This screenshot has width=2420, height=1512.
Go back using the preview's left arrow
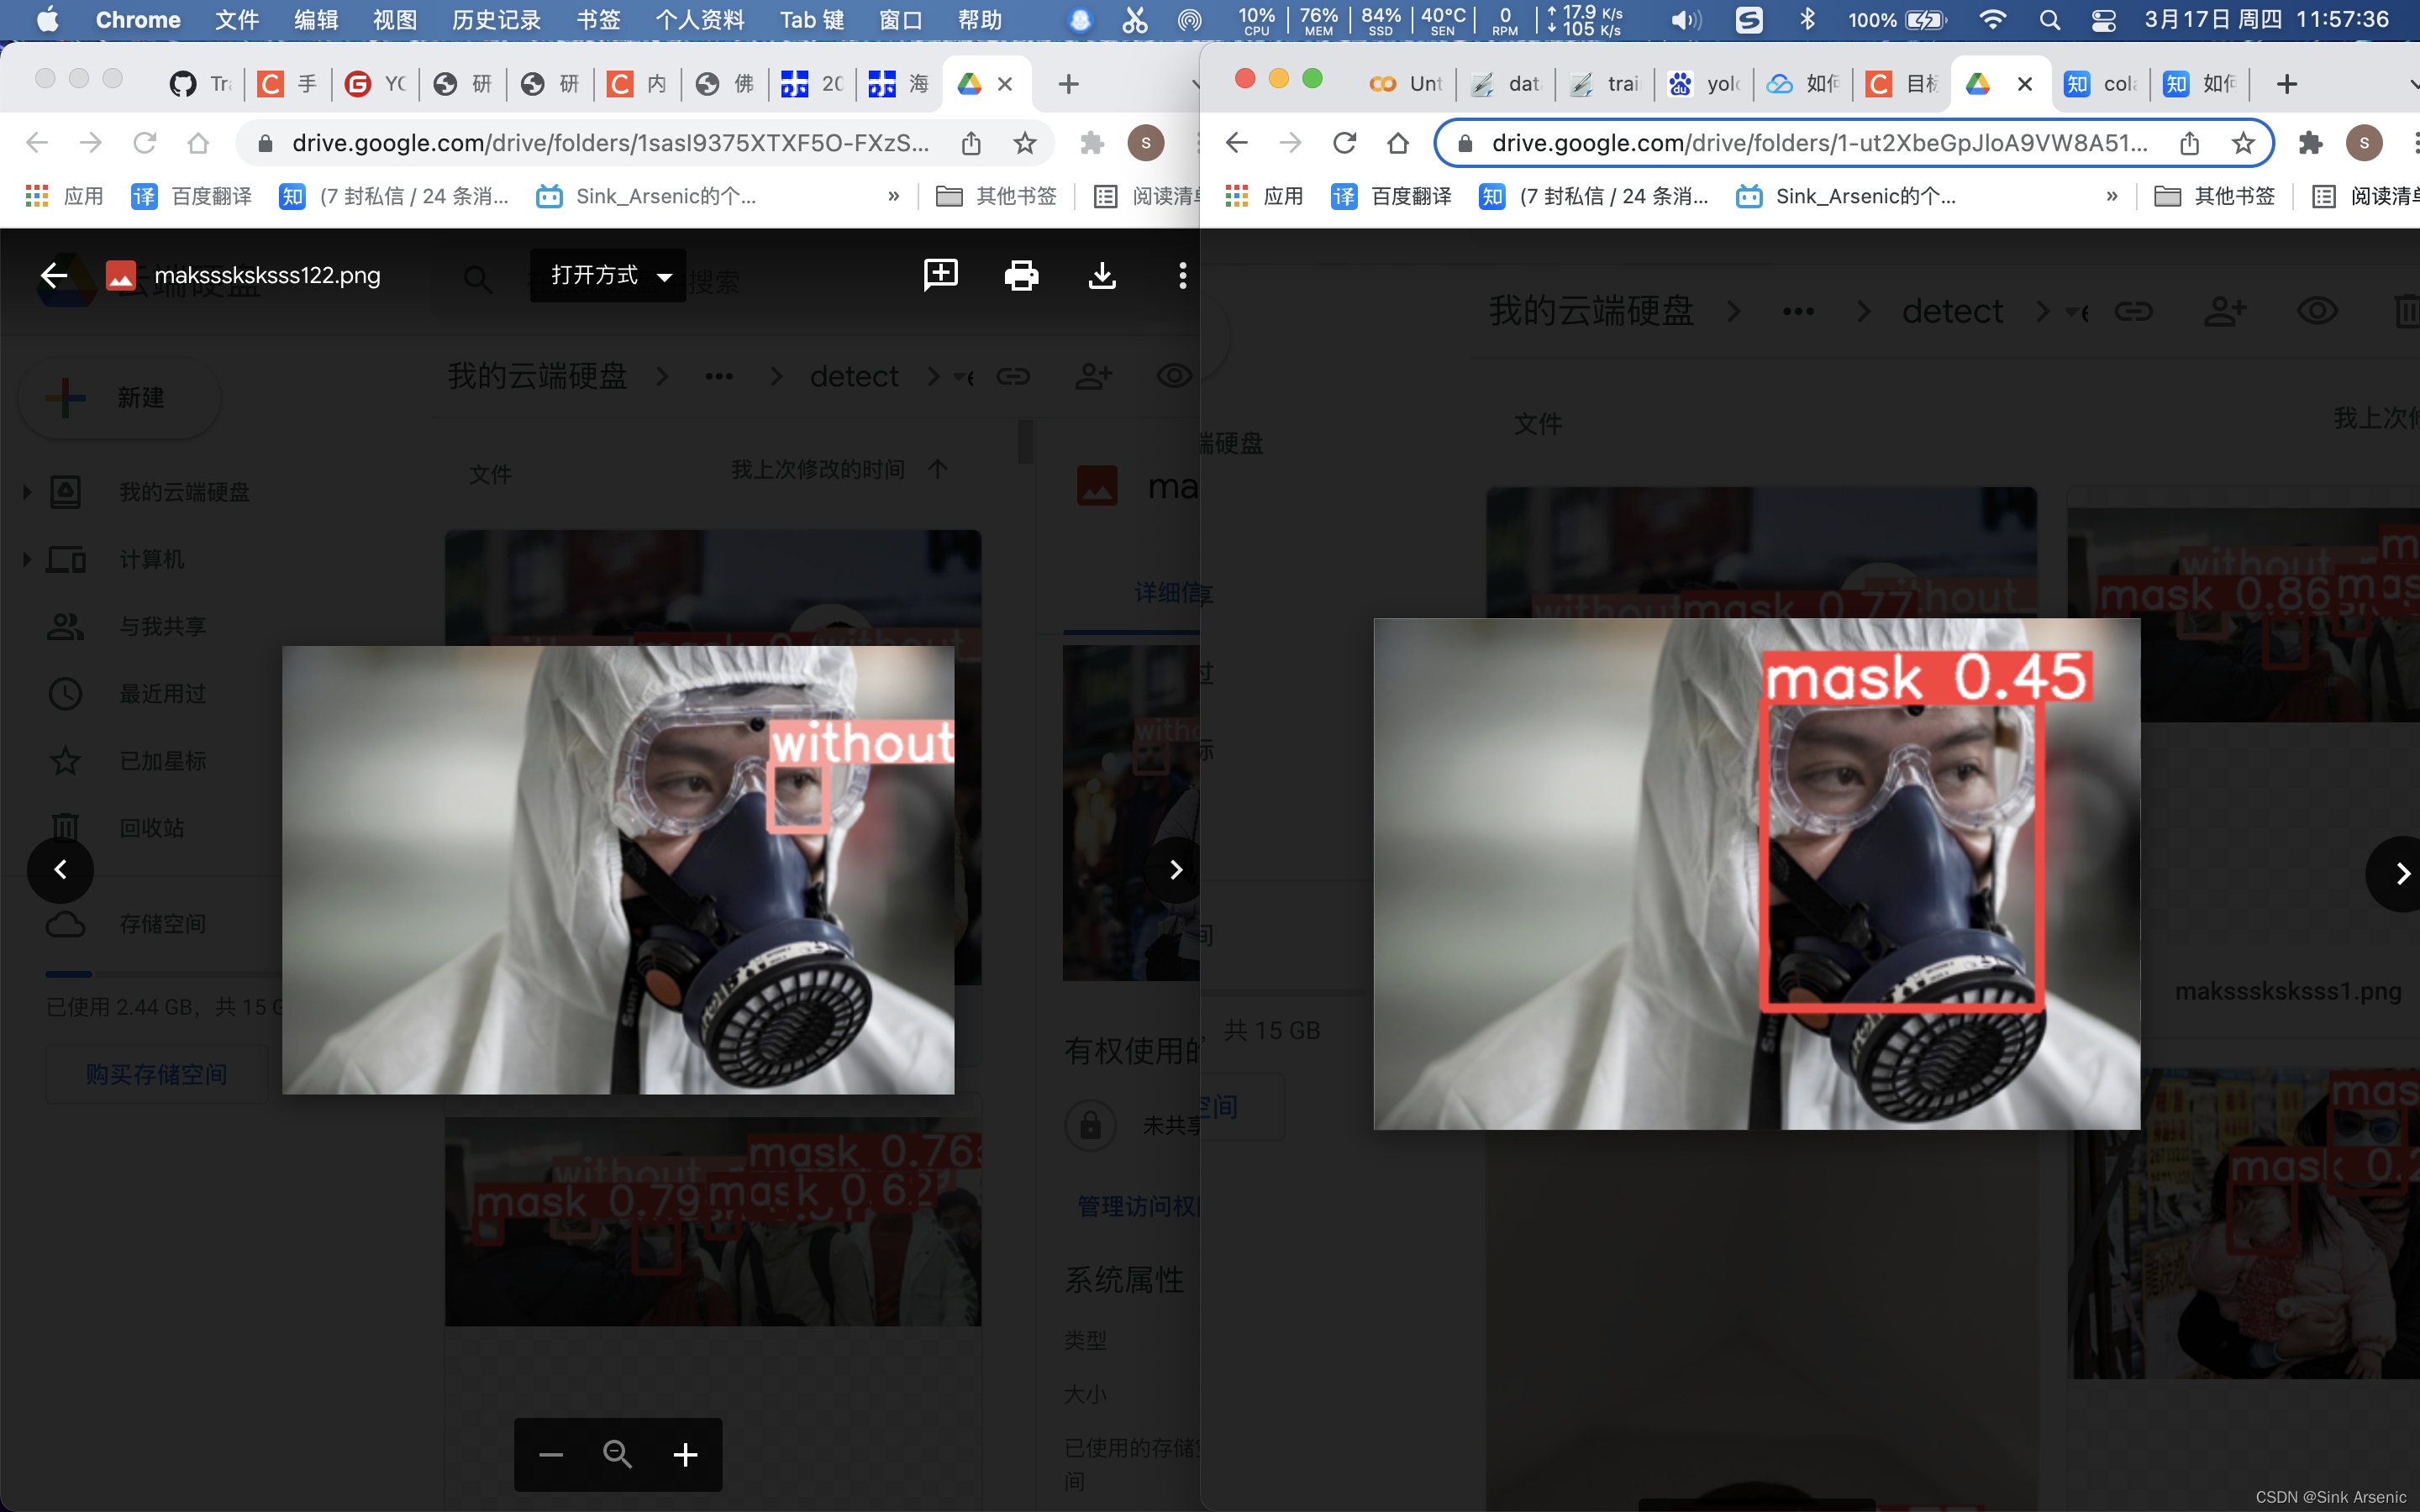[54, 275]
